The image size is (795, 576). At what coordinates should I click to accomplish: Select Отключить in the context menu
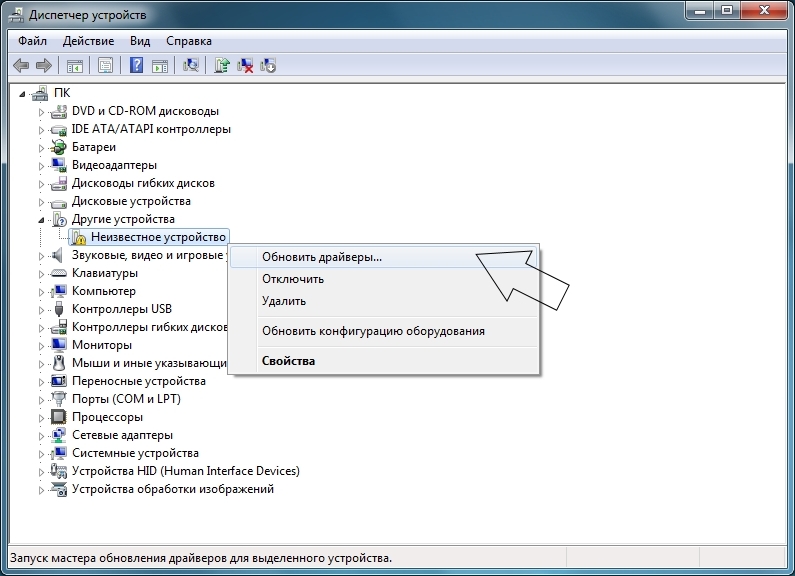292,279
